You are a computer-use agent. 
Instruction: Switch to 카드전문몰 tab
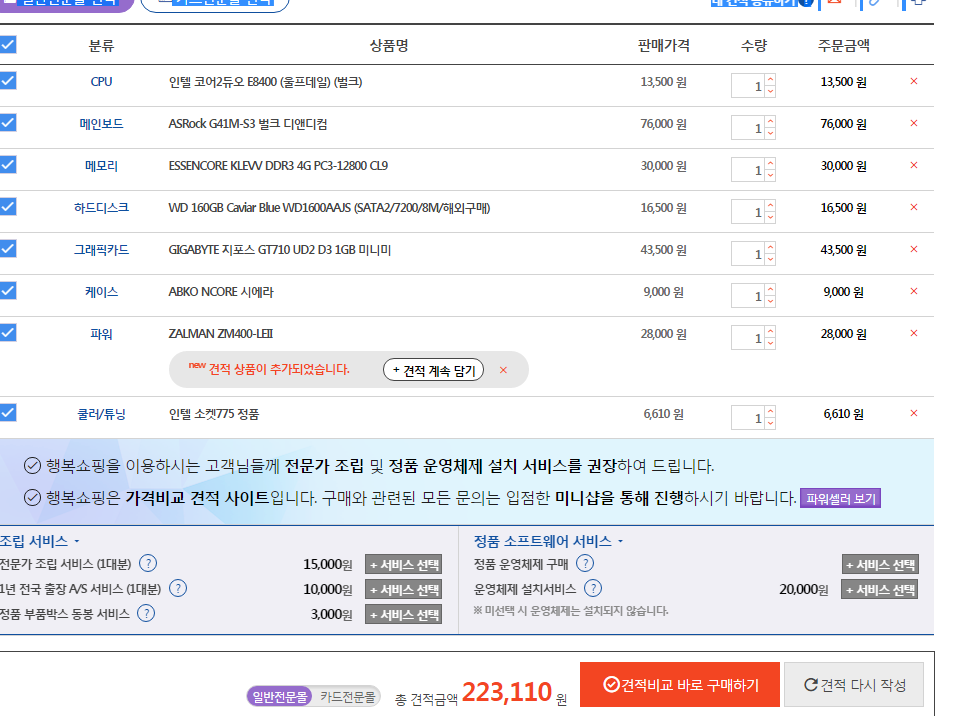coord(347,697)
